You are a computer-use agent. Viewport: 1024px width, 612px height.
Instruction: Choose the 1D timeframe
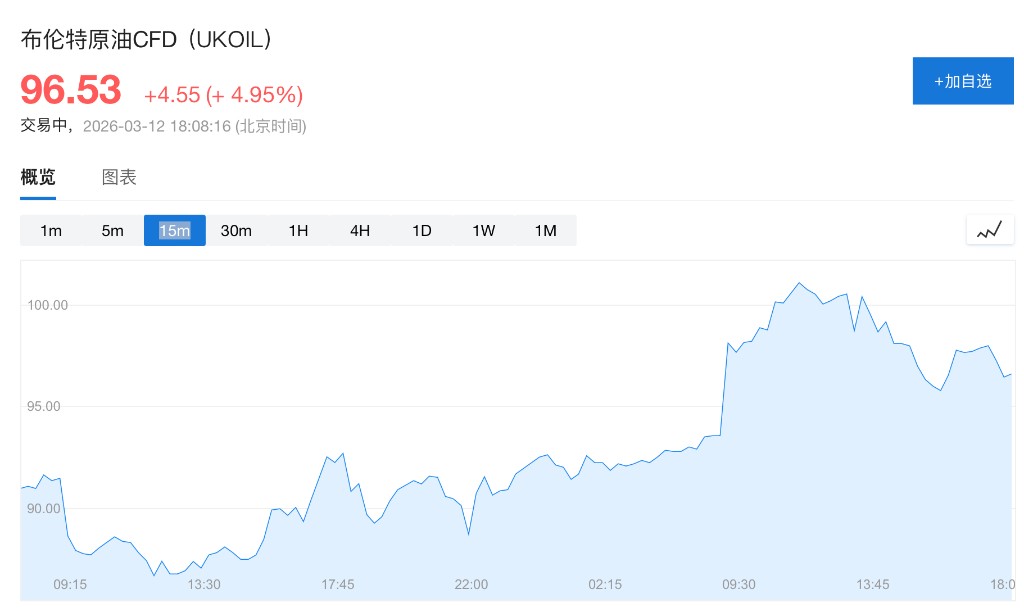click(422, 231)
